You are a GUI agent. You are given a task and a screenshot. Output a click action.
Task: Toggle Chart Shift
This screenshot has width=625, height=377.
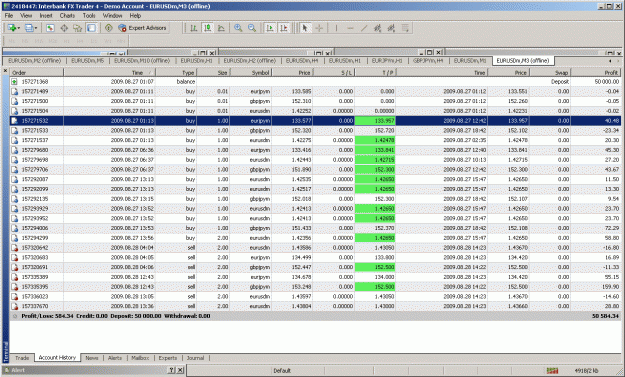tap(284, 28)
